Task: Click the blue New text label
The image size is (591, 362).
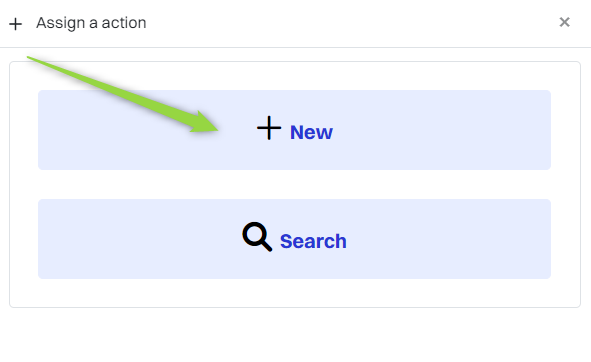Action: point(311,132)
